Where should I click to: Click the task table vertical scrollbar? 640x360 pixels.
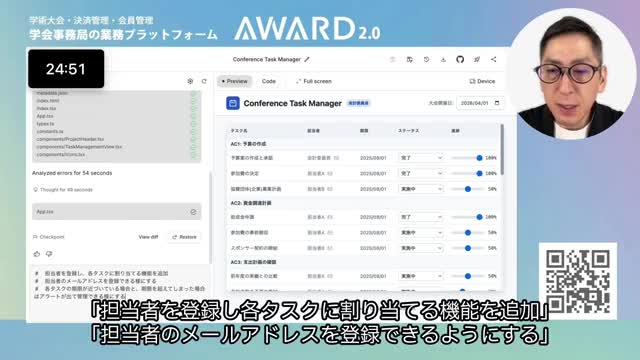coord(502,149)
